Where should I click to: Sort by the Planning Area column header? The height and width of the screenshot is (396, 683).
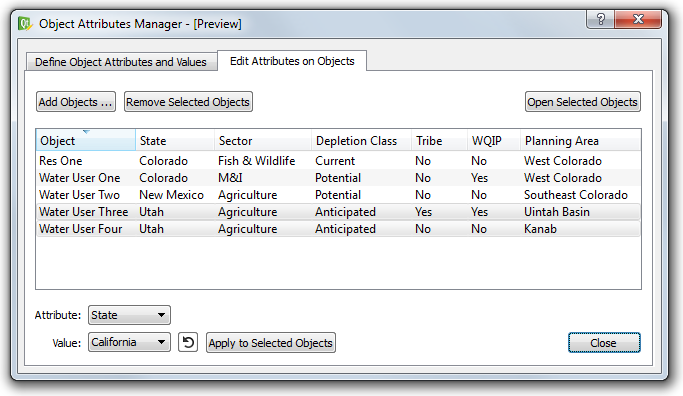pyautogui.click(x=580, y=141)
